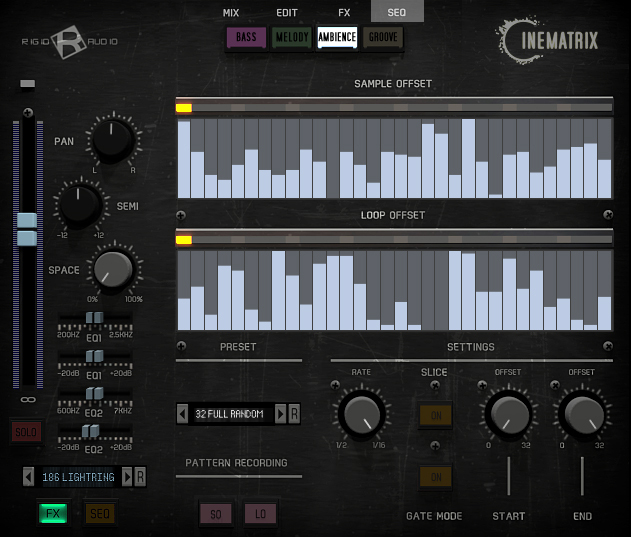
Task: Go to next preset after 32 Full Random
Action: 280,414
